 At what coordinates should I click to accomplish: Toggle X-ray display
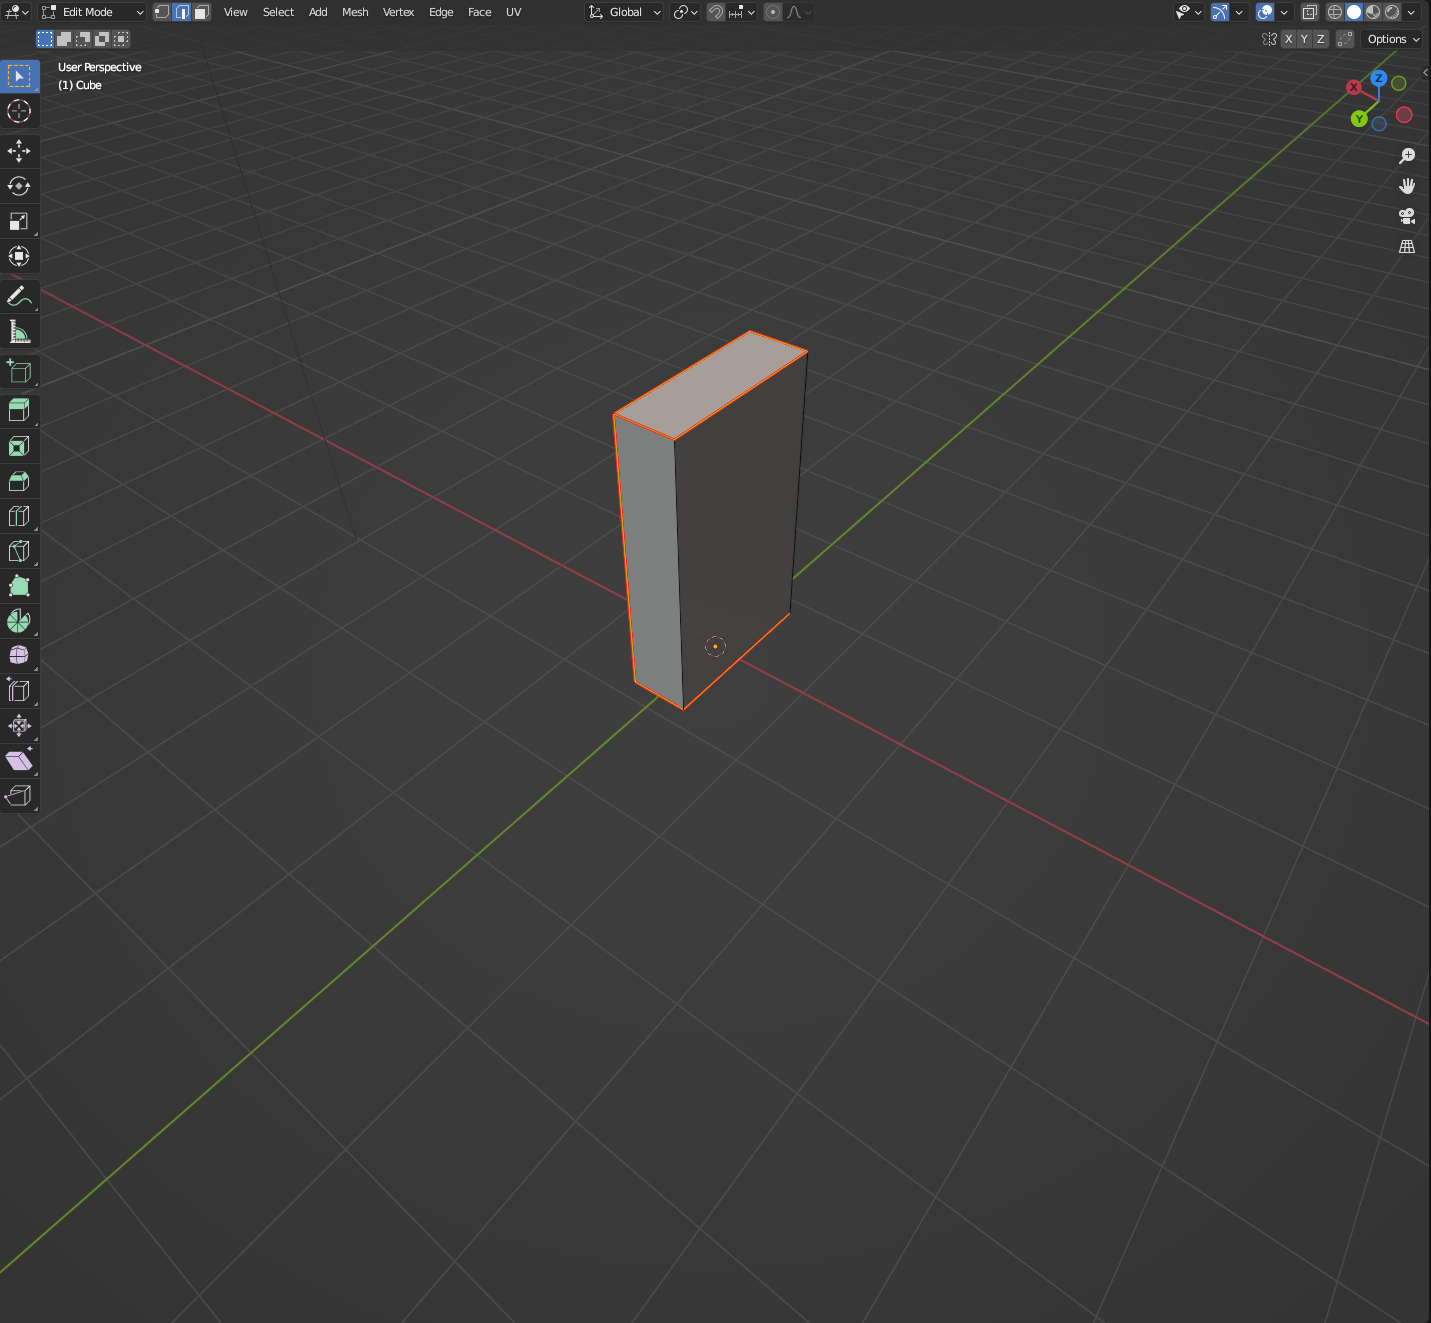point(1310,12)
